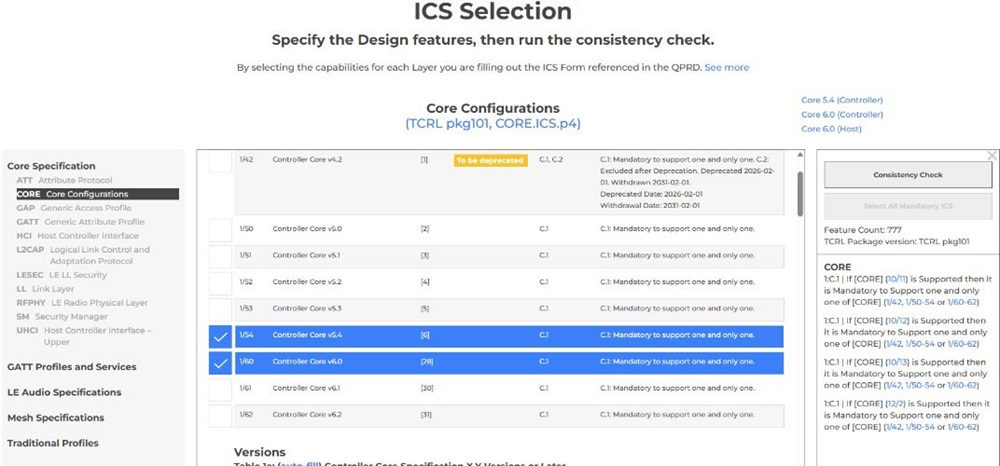Expand the LE Audio Specifications section

pos(64,392)
